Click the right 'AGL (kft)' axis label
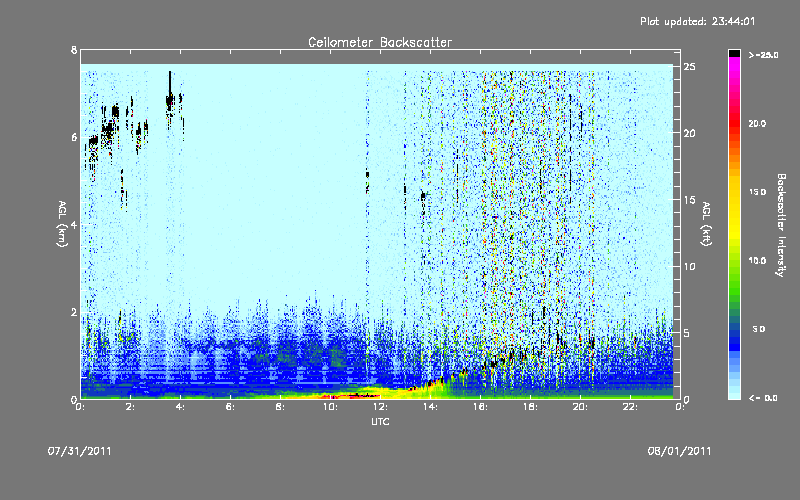Viewport: 800px width, 500px height. [706, 224]
